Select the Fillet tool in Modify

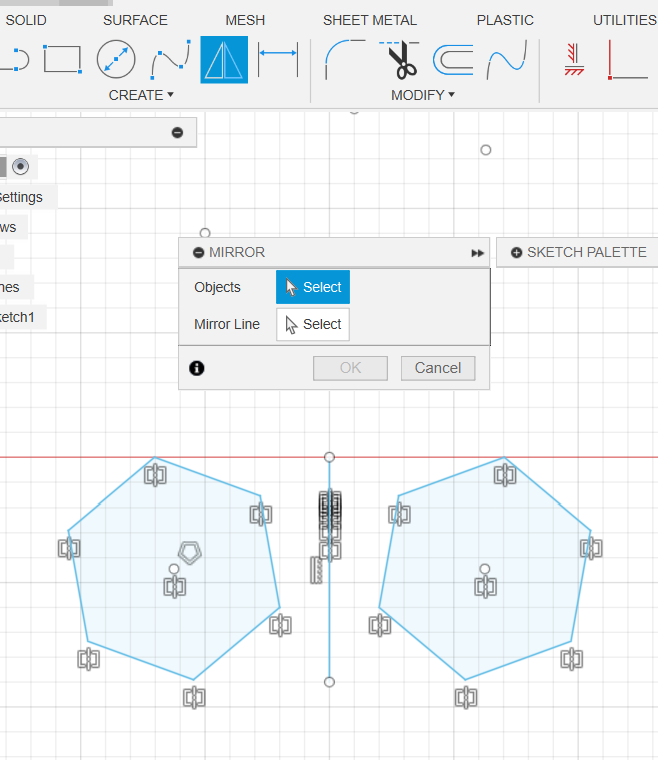point(345,60)
